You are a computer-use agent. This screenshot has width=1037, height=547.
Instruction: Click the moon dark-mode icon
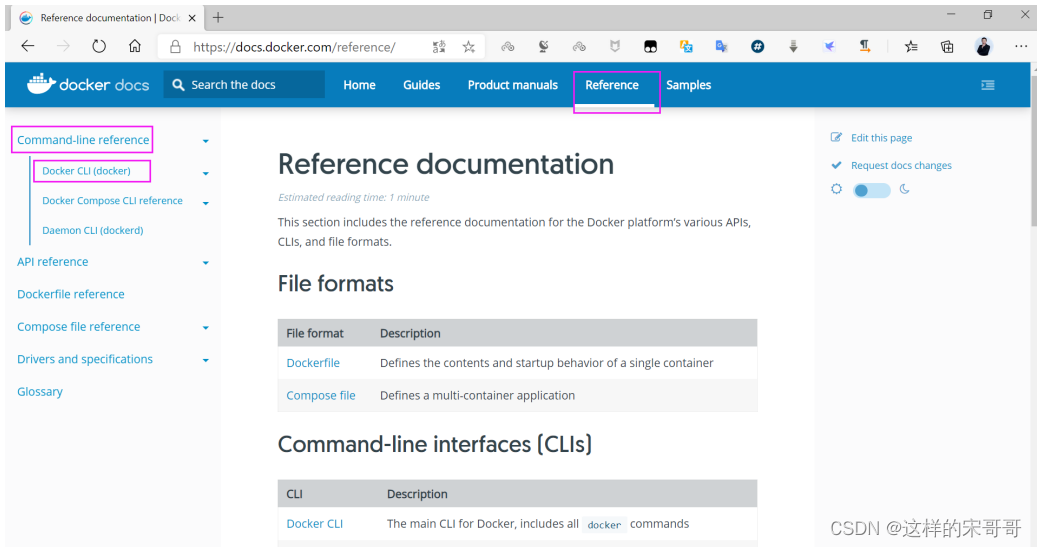[905, 189]
